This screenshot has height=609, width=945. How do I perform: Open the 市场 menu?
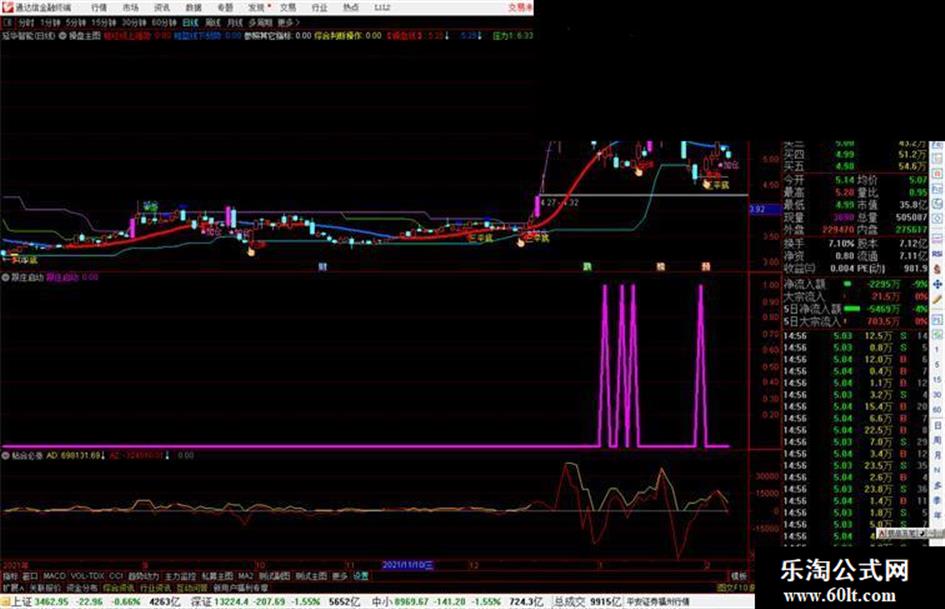click(x=130, y=7)
